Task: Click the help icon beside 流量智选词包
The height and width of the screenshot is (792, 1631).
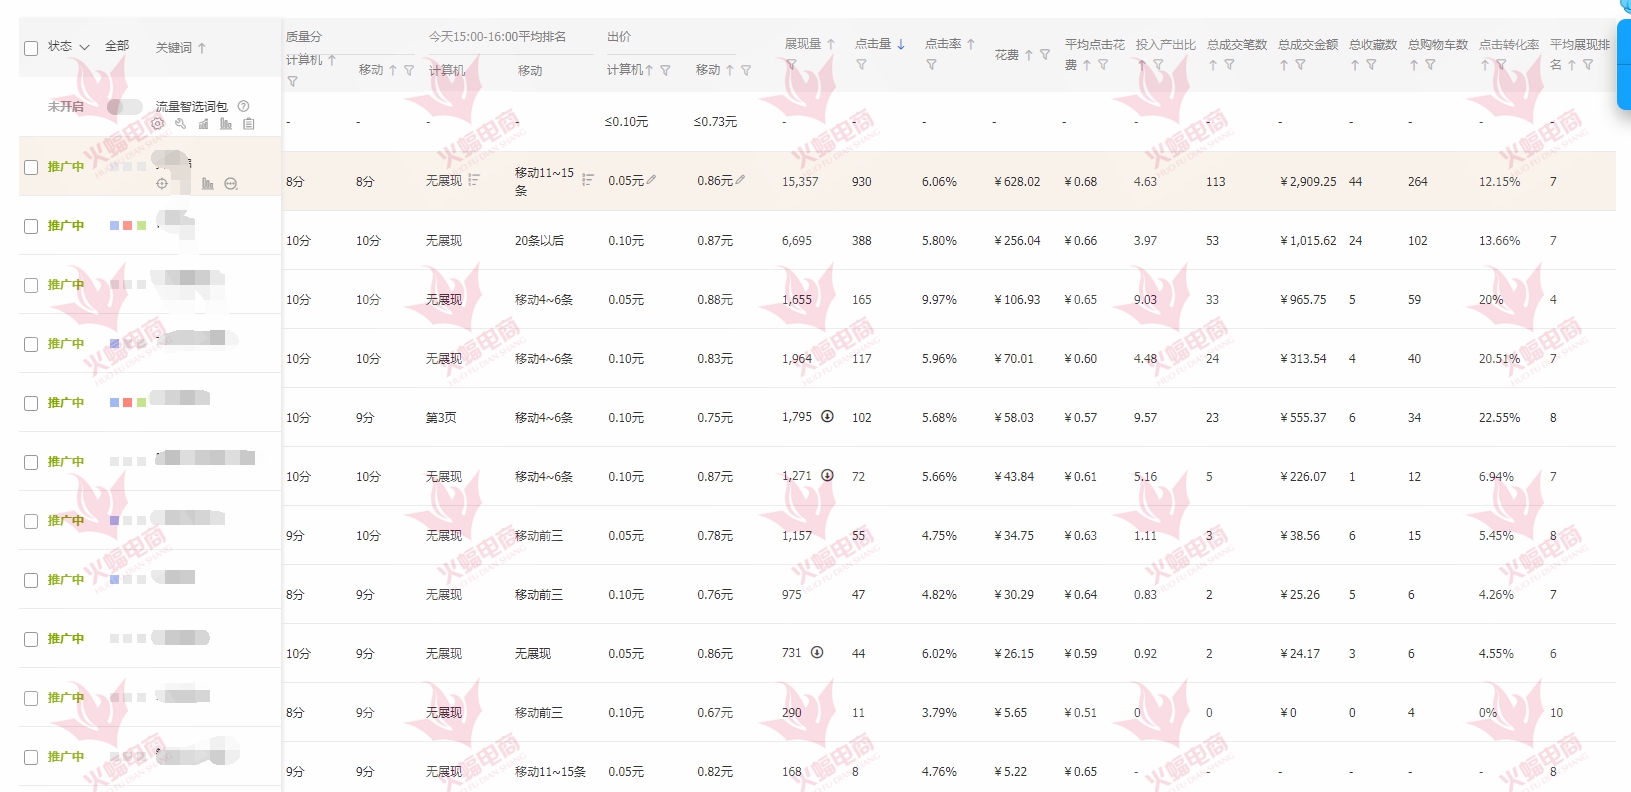Action: click(244, 106)
